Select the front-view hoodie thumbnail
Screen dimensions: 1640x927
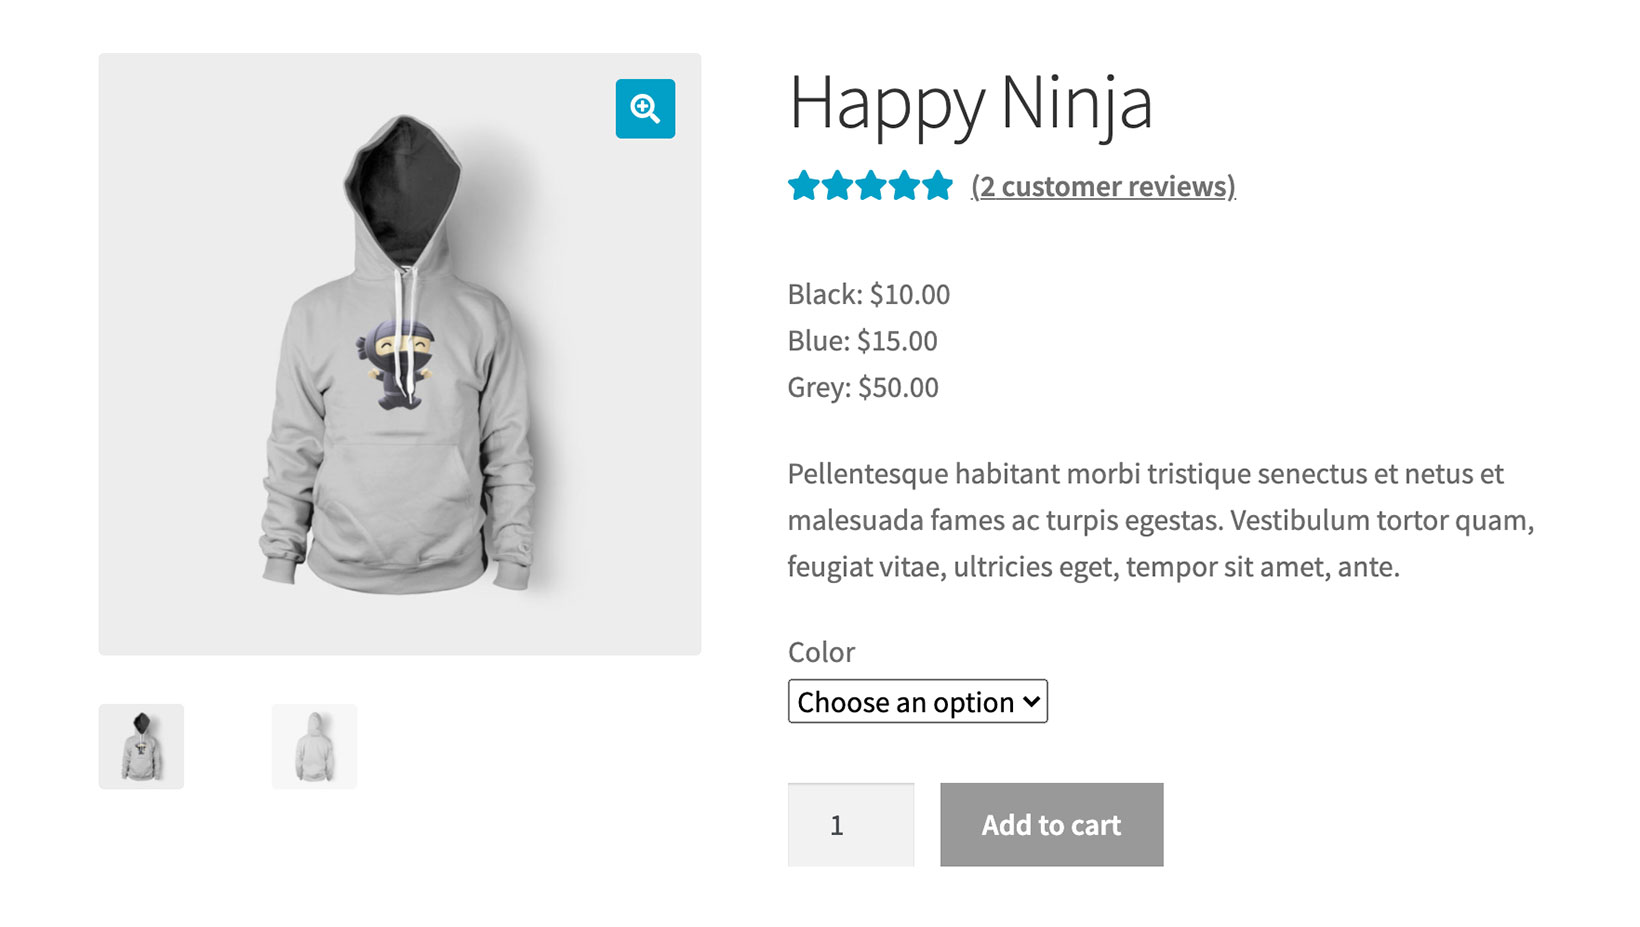pyautogui.click(x=141, y=746)
